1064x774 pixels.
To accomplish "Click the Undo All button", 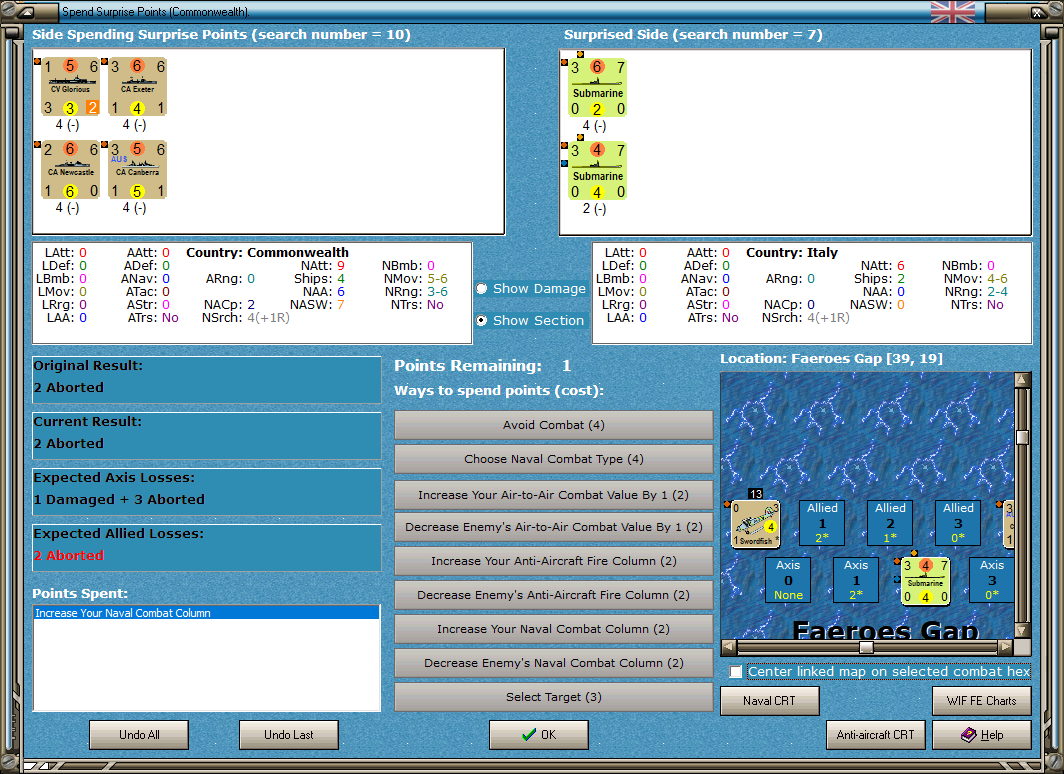I will click(139, 735).
